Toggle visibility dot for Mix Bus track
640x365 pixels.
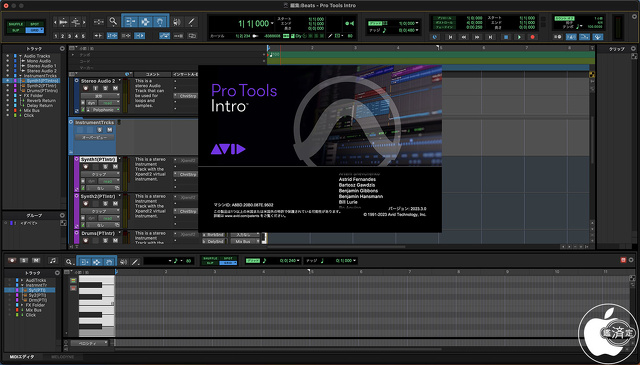(x=7, y=110)
